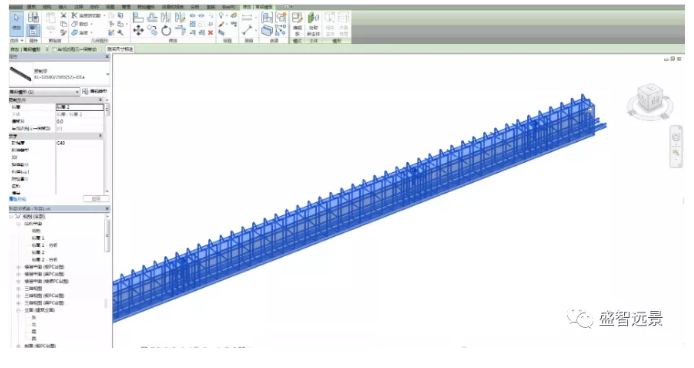Screen dimensions: 694x368
Task: Open the Steering Wheels navigation icon
Action: pos(676,137)
